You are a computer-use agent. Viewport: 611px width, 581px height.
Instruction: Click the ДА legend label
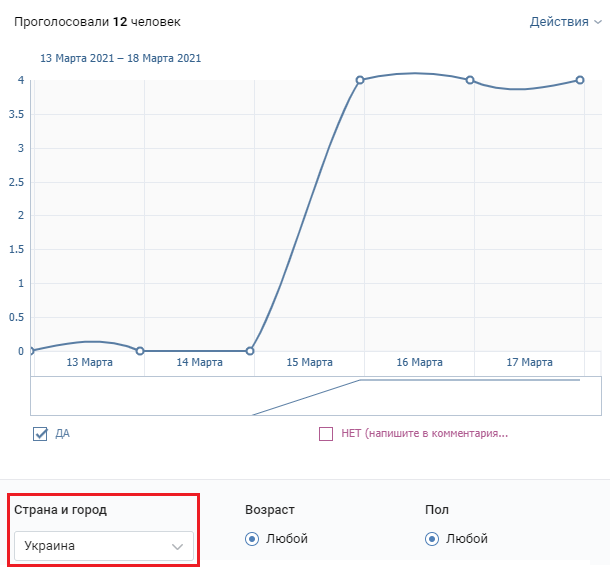[x=62, y=434]
